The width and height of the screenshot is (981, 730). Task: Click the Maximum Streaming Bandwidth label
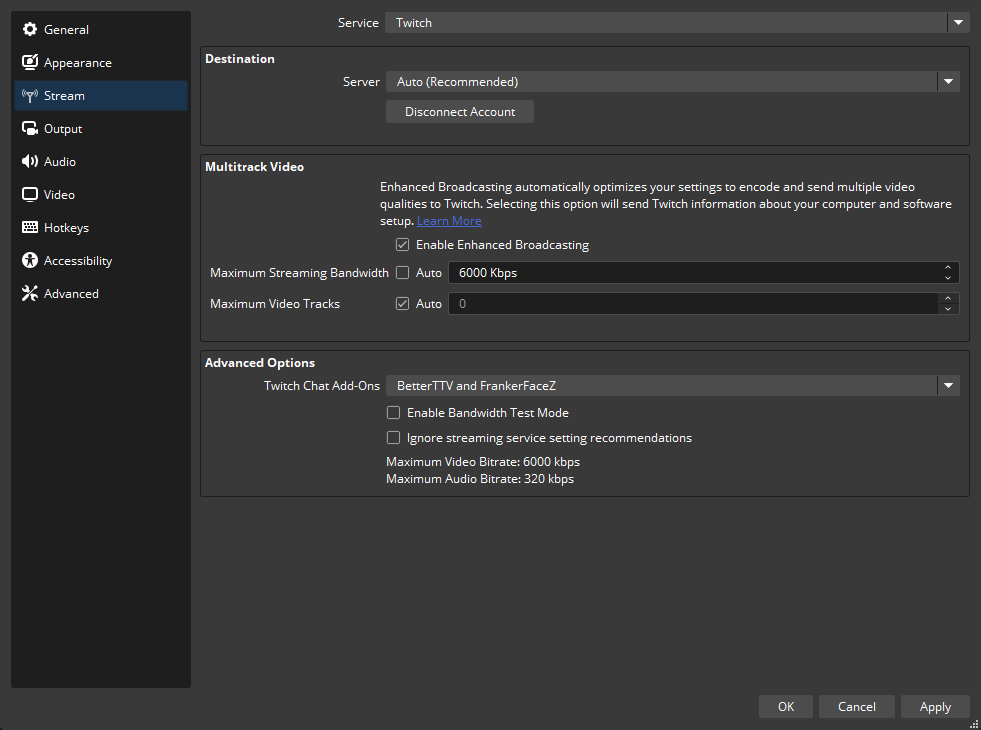299,273
